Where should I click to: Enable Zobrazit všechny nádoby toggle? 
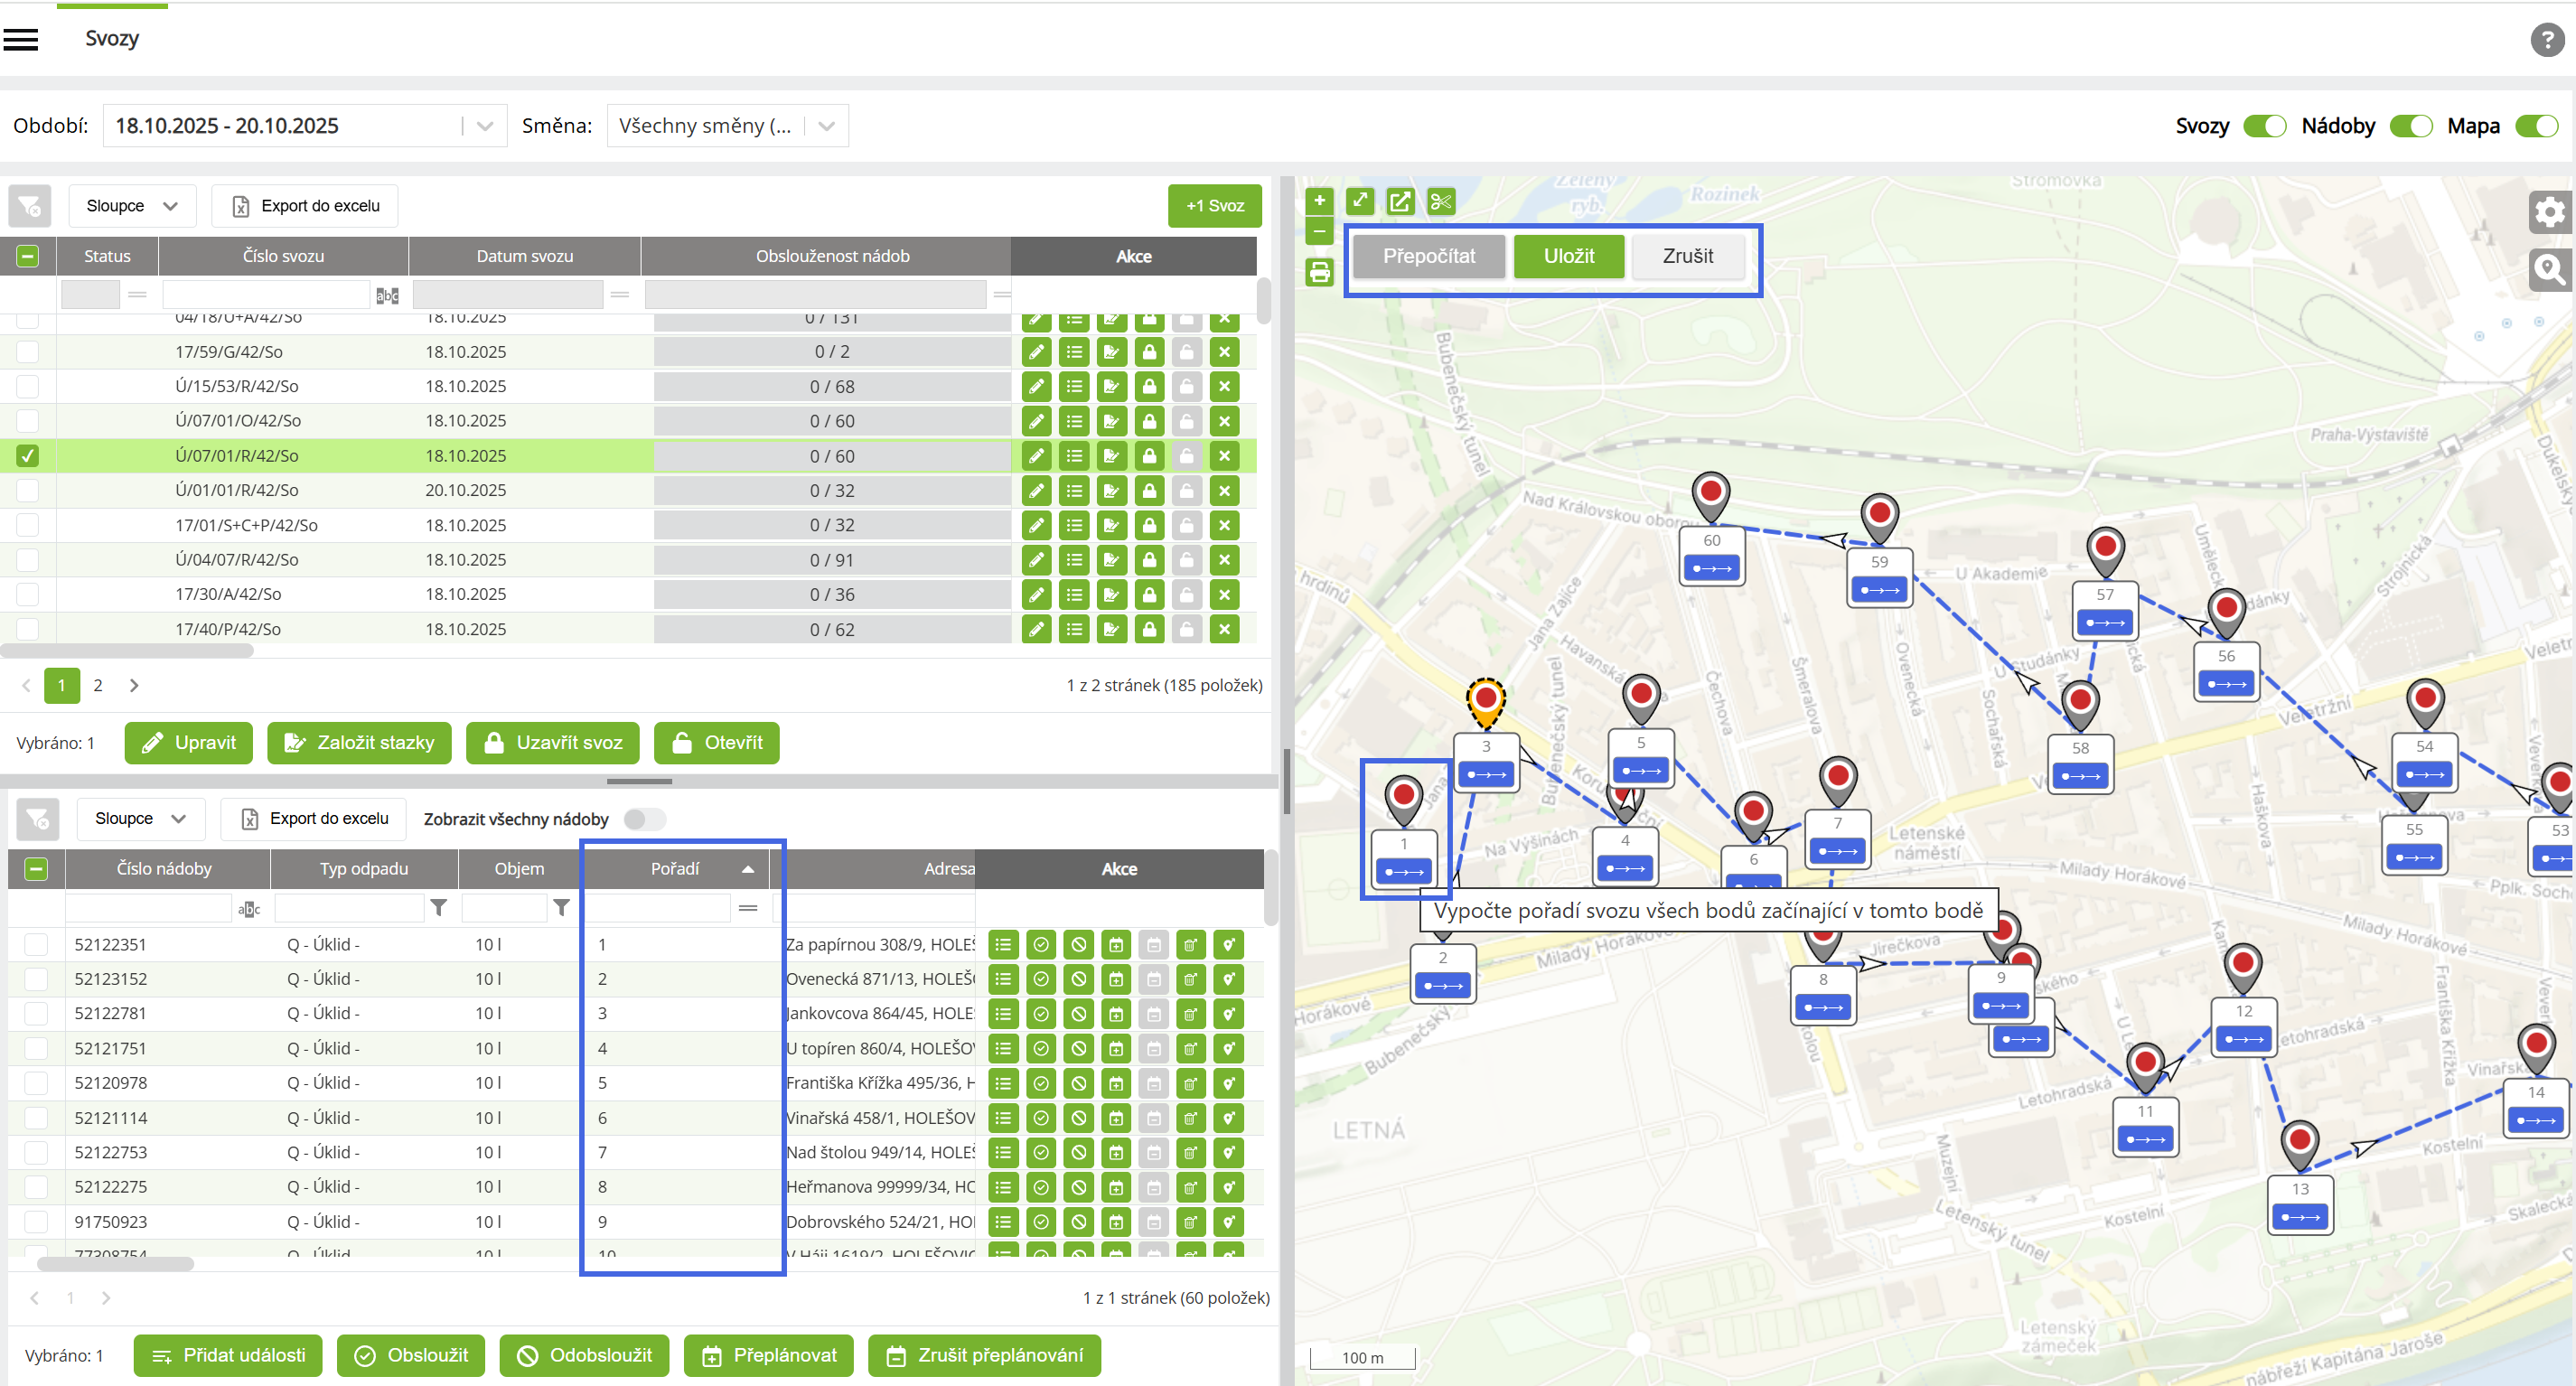coord(644,819)
